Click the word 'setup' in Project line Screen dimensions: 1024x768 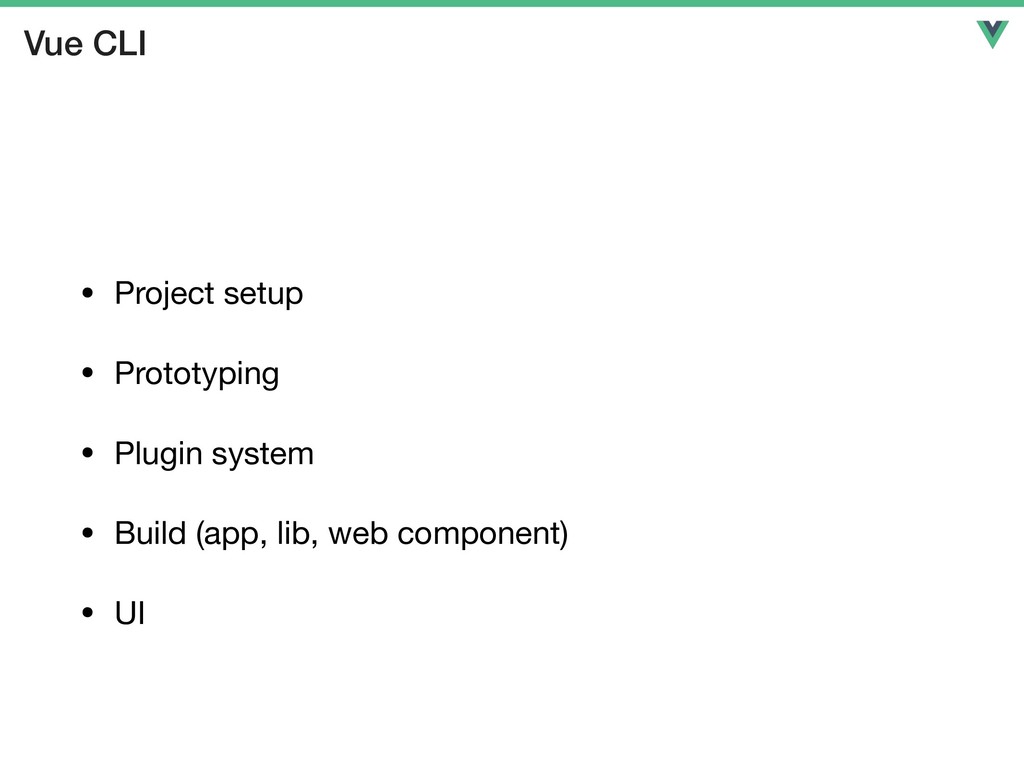263,295
